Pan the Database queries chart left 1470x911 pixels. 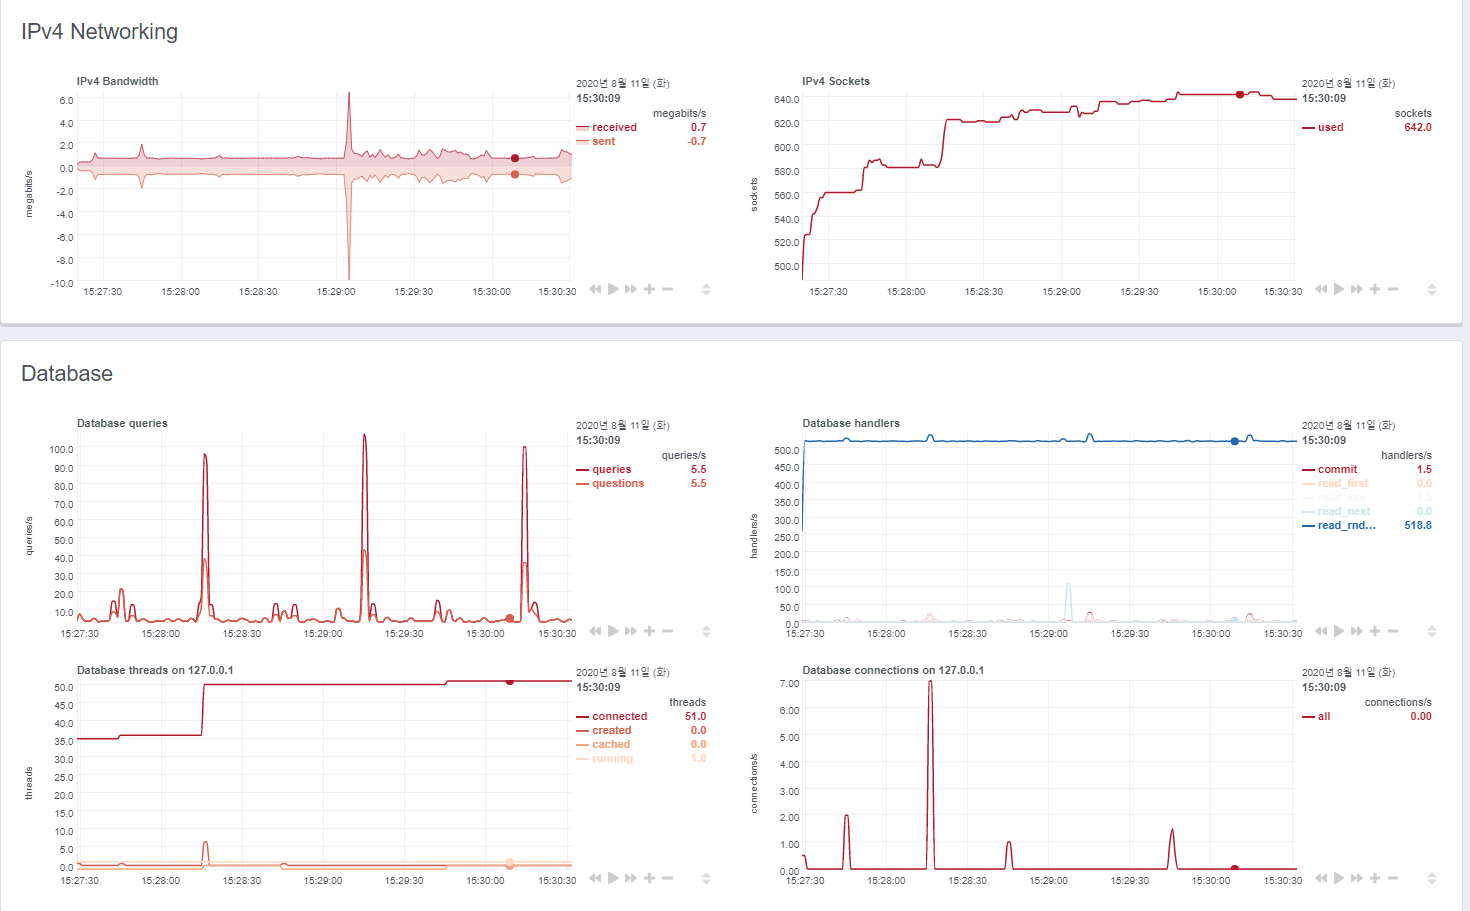click(x=595, y=631)
